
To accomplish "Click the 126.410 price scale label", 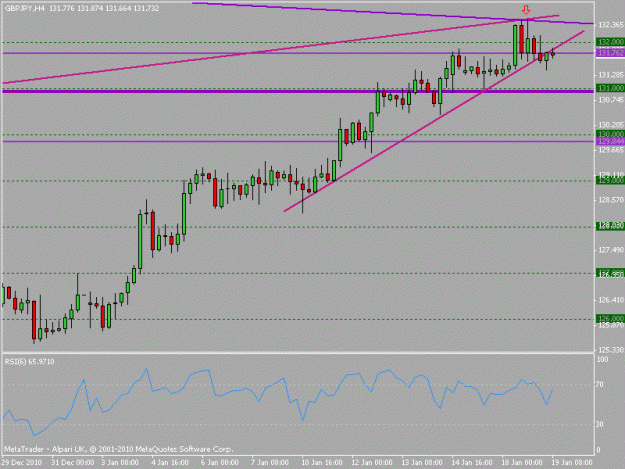I will pos(611,300).
